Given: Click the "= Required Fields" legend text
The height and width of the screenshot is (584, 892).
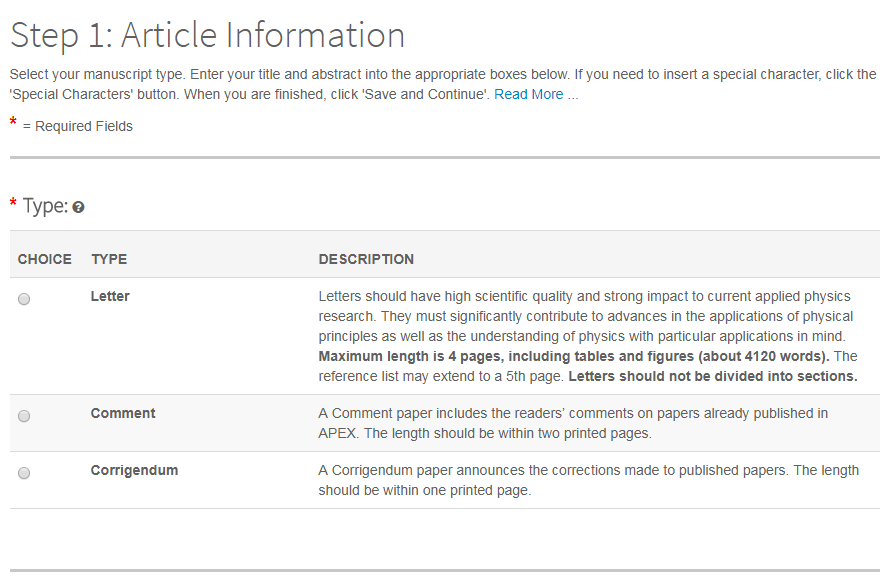Looking at the screenshot, I should pos(78,126).
